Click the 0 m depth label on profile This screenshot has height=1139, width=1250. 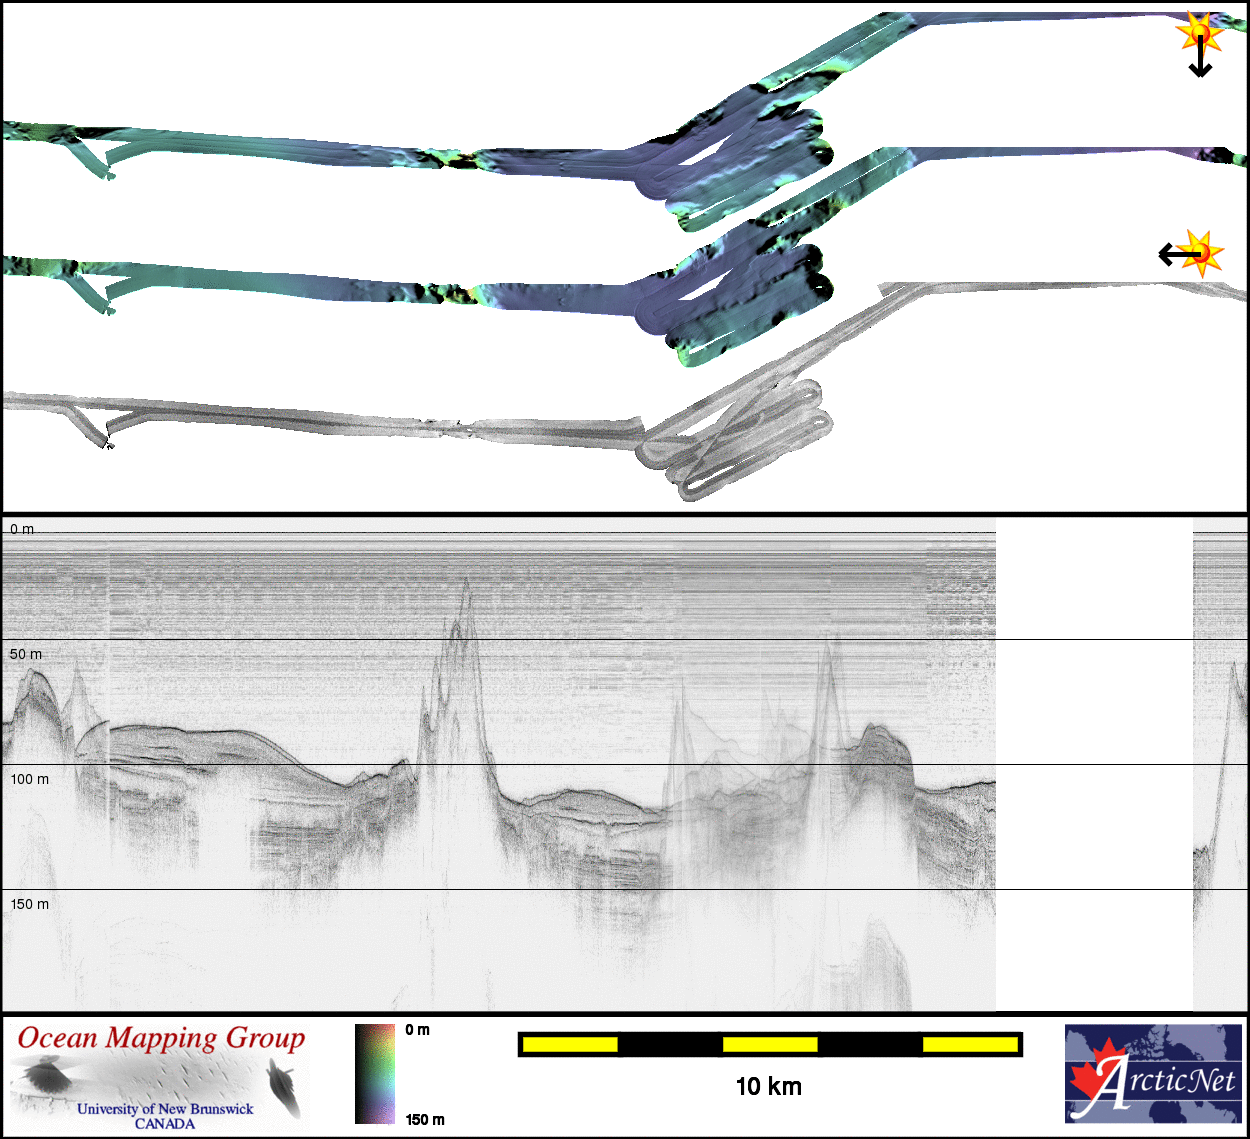tap(22, 529)
